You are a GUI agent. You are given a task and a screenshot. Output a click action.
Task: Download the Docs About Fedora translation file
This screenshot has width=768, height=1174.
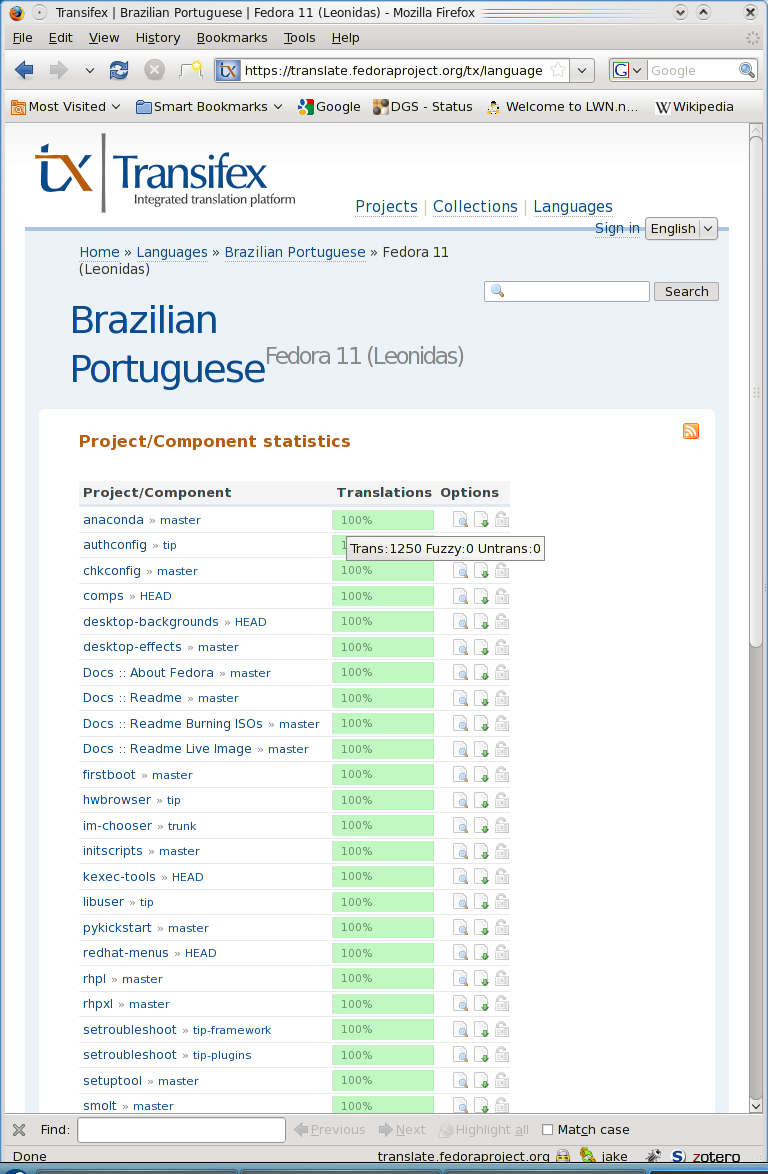click(x=481, y=672)
